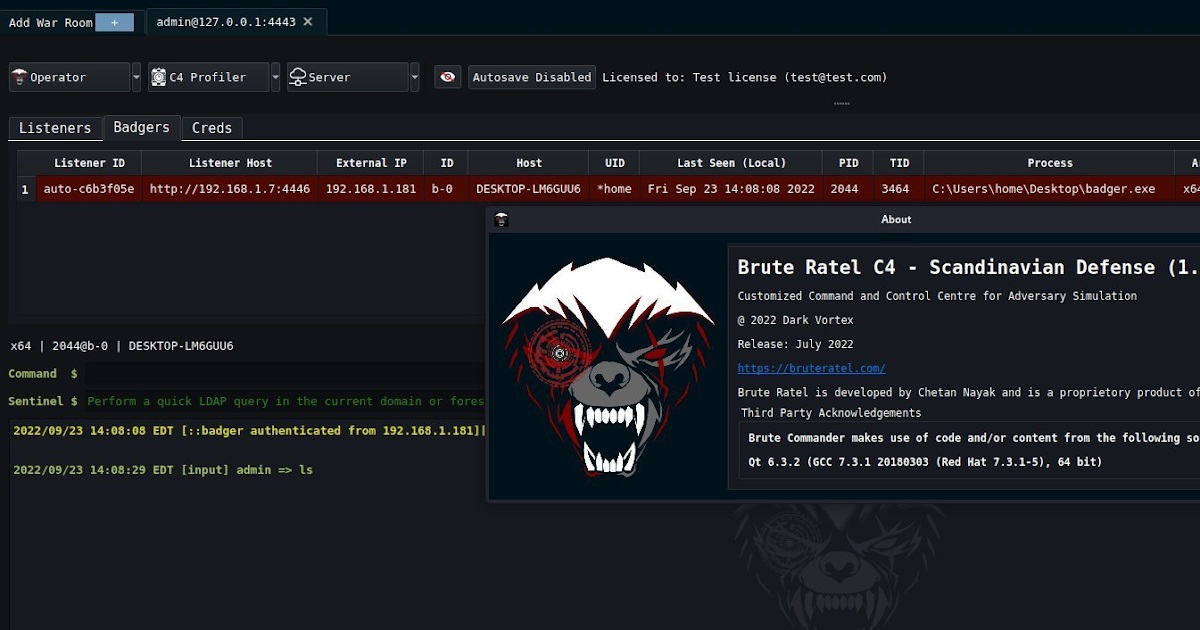Click the admin => ls log line

(163, 469)
